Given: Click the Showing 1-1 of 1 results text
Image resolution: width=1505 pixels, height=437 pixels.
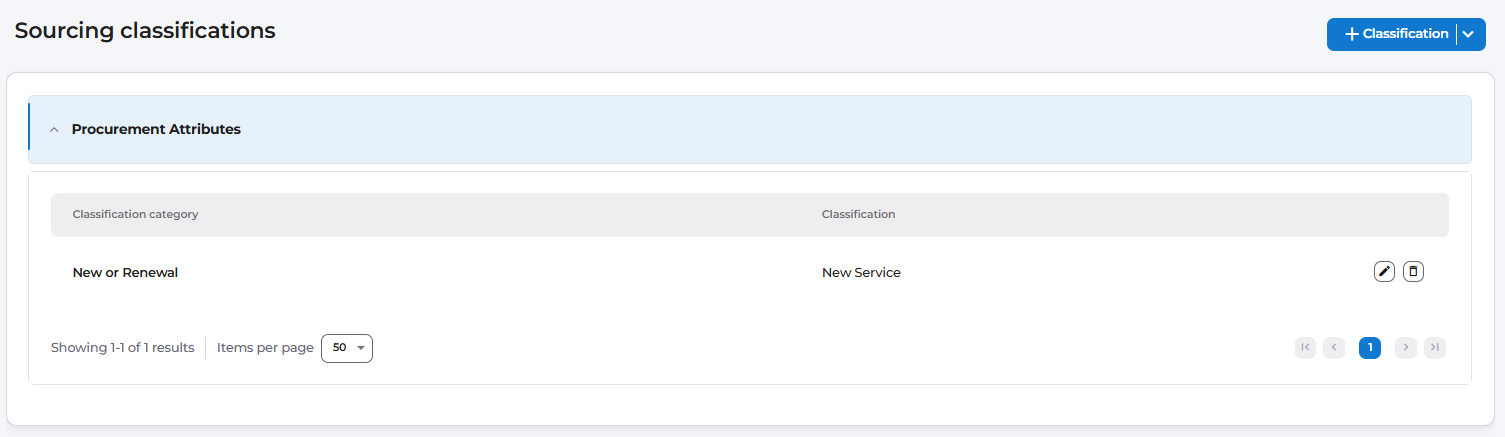Looking at the screenshot, I should 122,348.
